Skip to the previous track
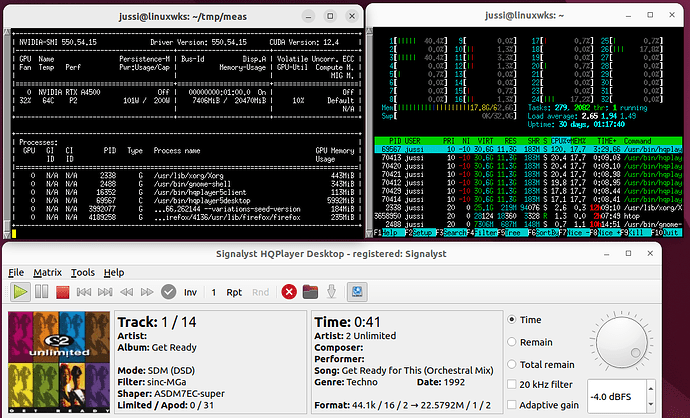The image size is (690, 418). point(84,292)
